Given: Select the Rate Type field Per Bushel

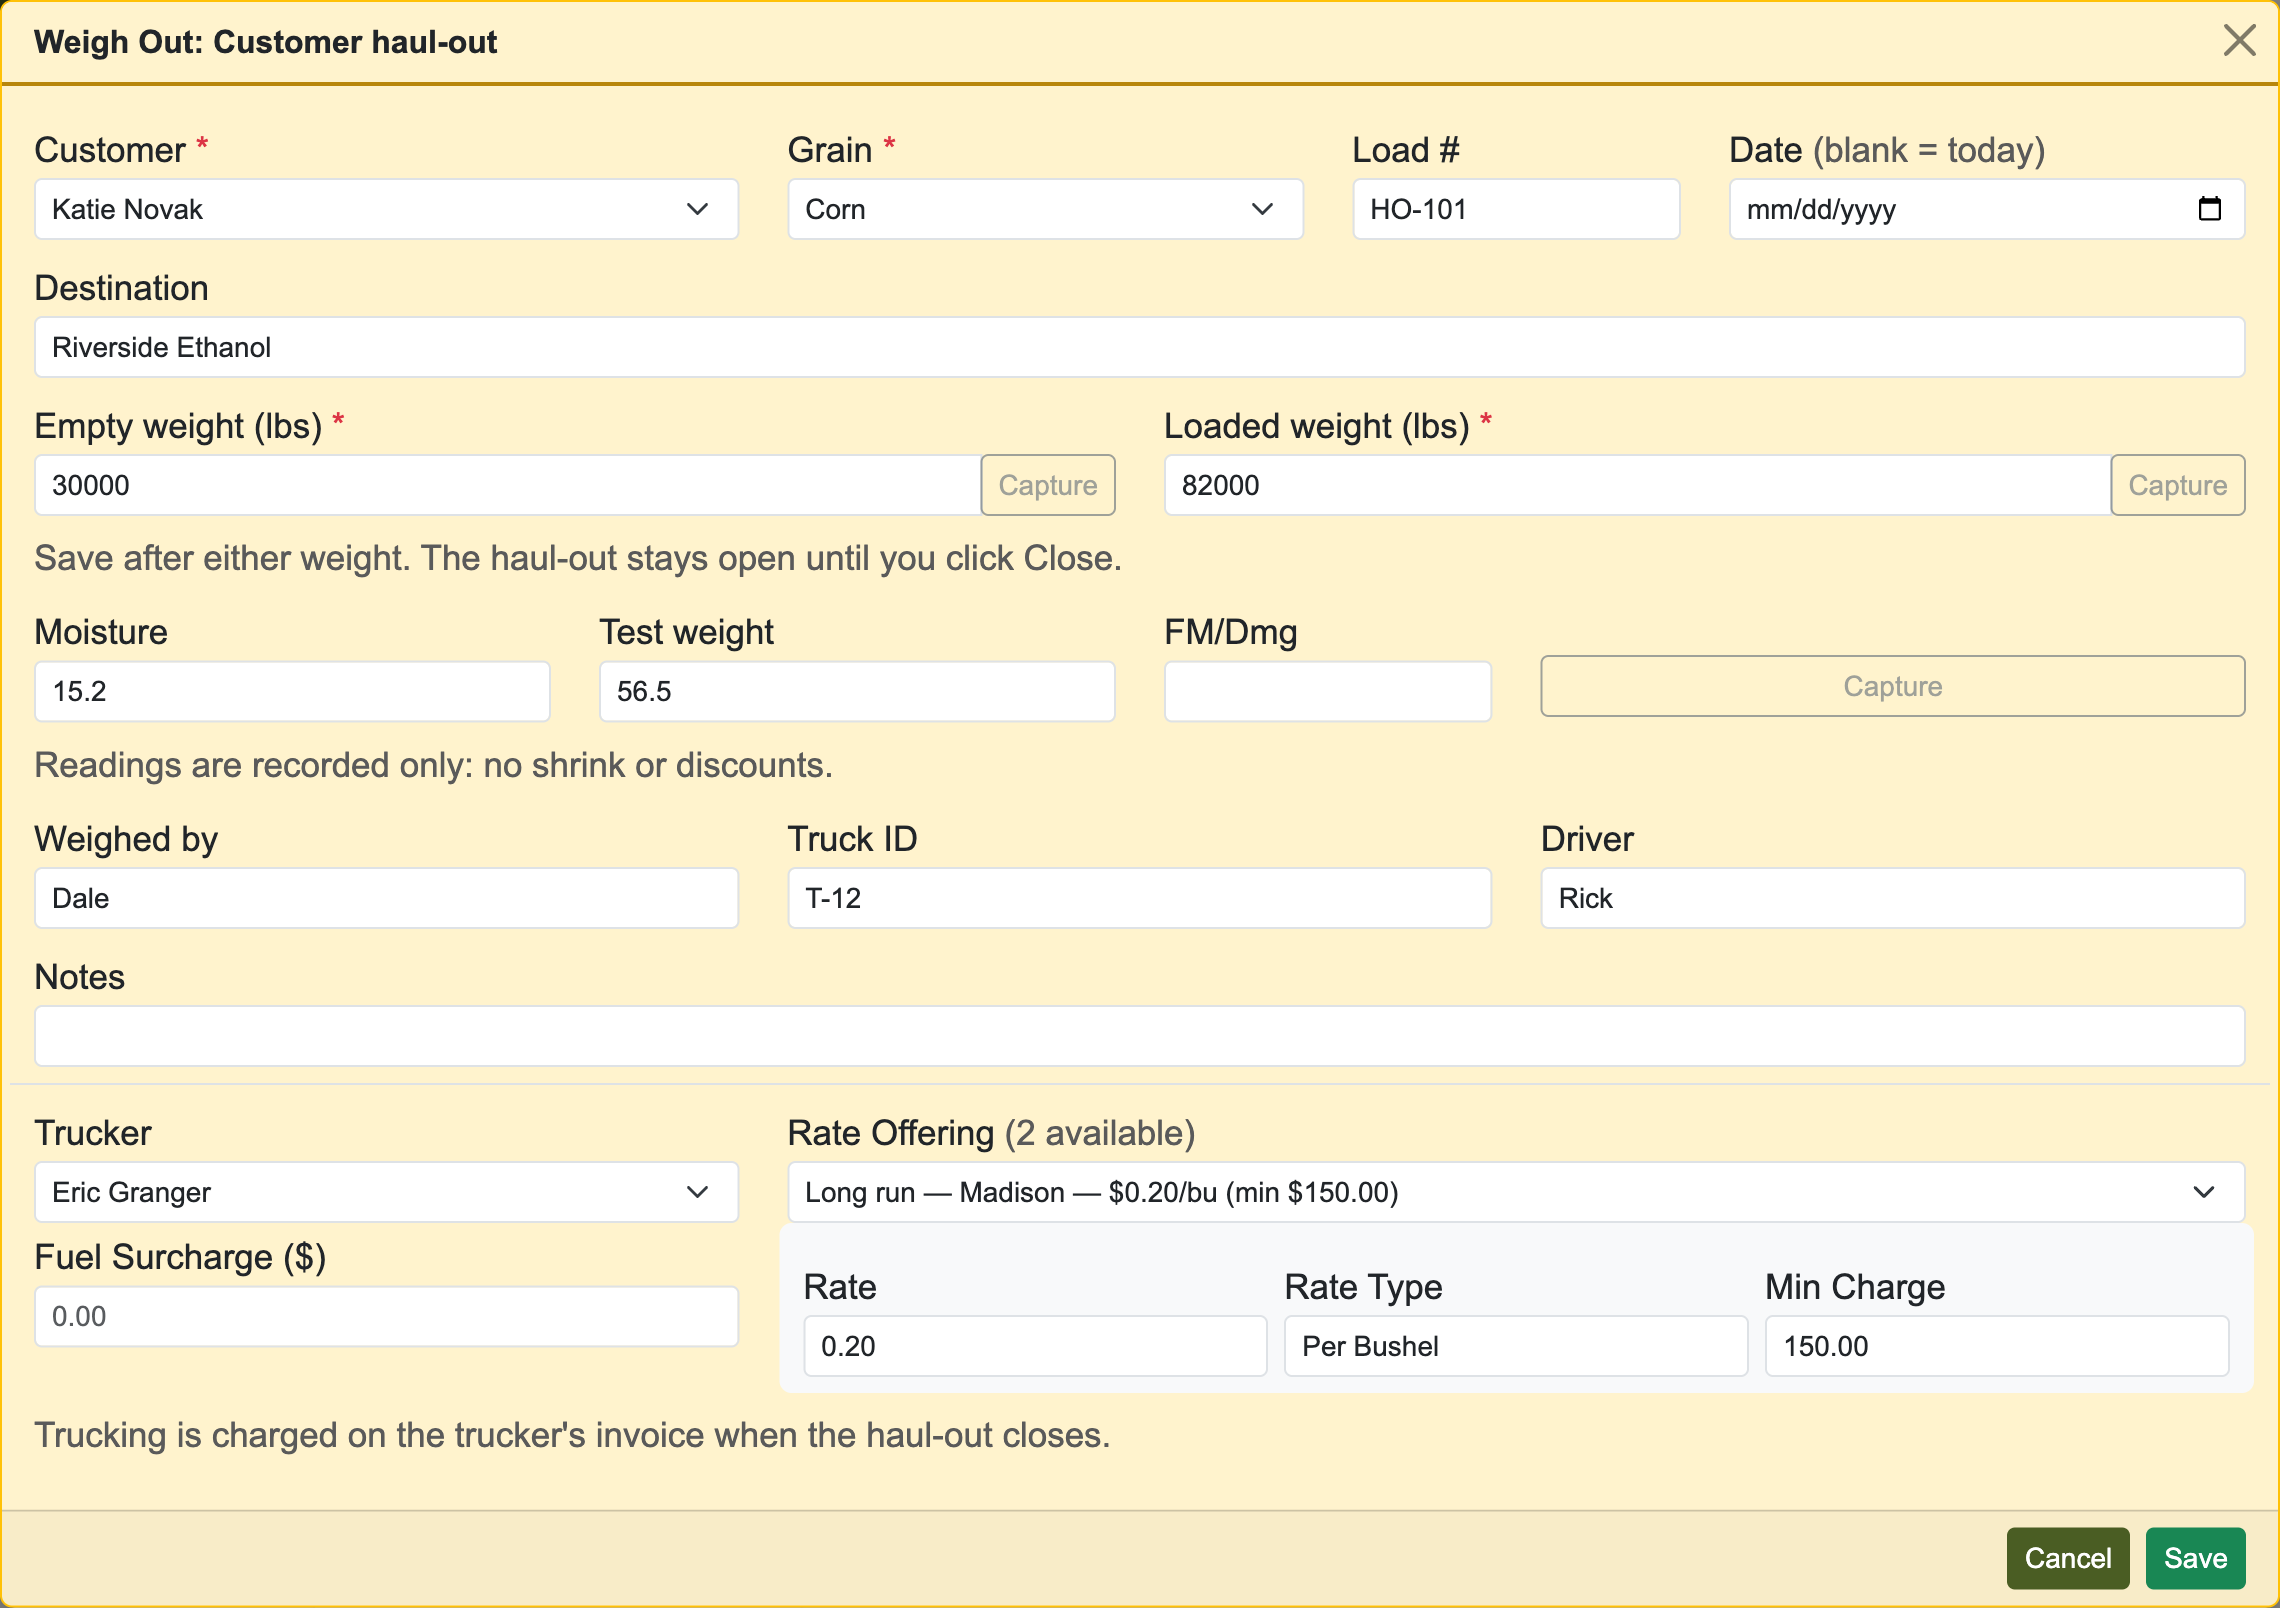Looking at the screenshot, I should coord(1516,1346).
